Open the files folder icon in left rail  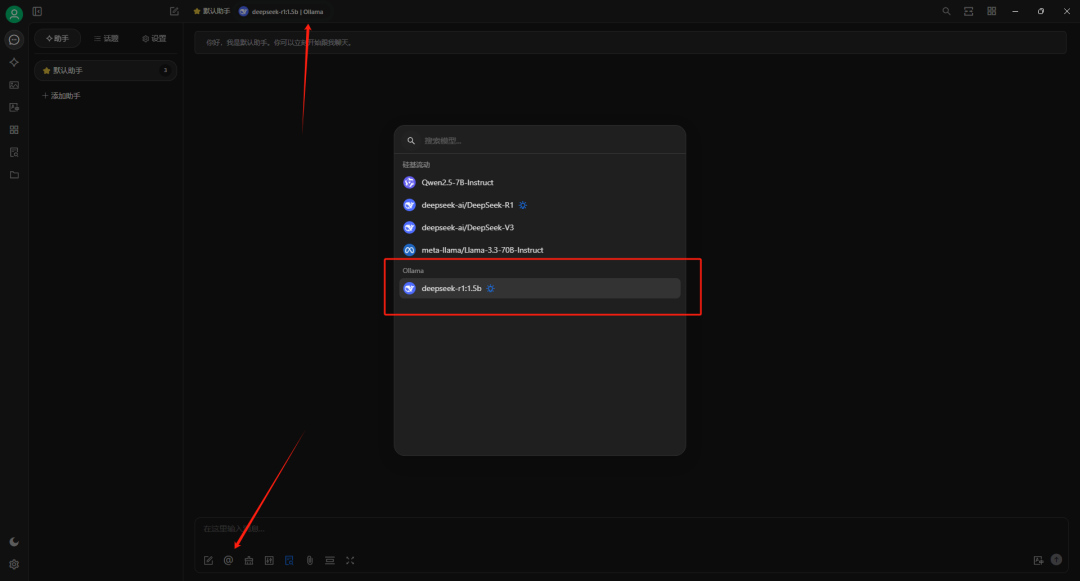[14, 175]
